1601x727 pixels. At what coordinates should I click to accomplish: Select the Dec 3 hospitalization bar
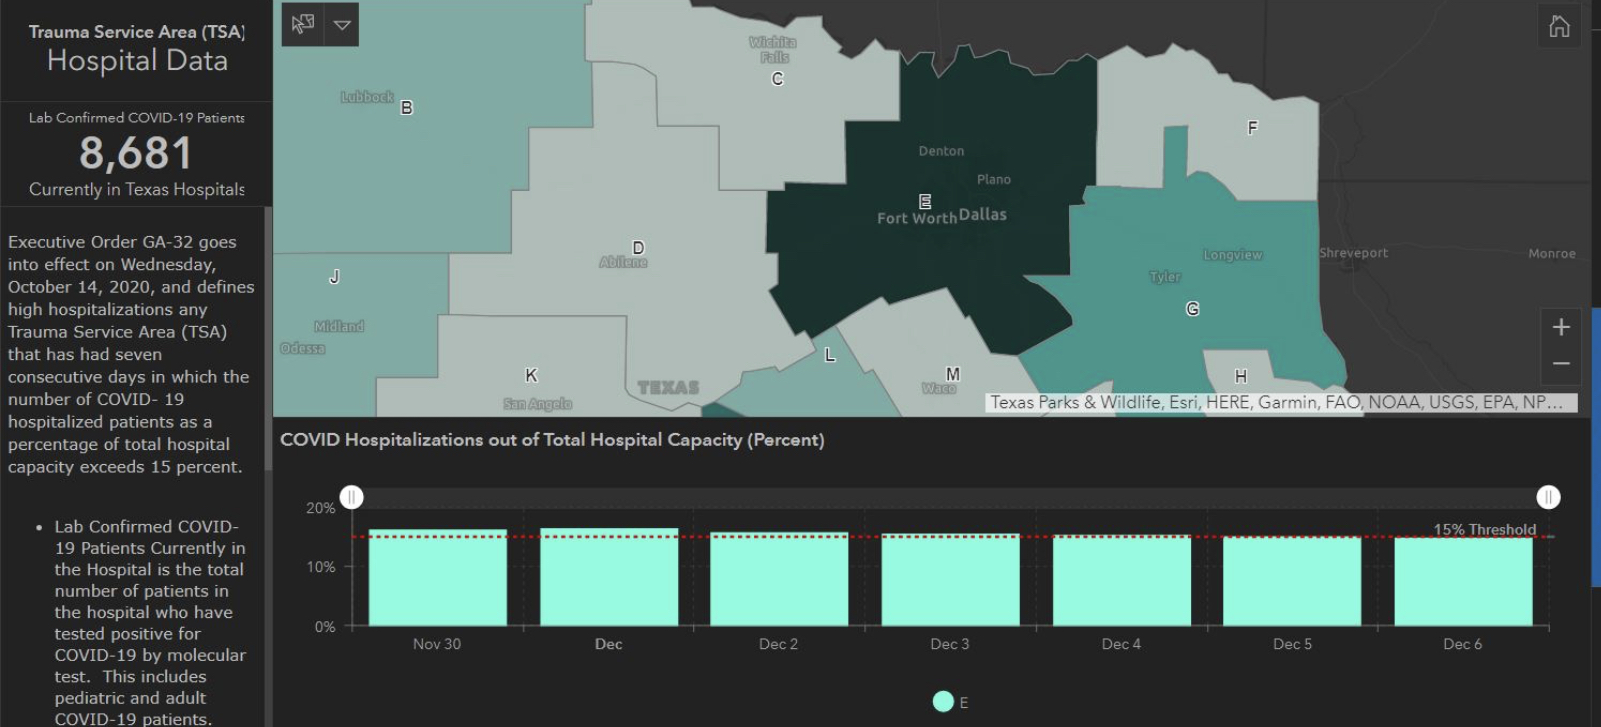(950, 580)
